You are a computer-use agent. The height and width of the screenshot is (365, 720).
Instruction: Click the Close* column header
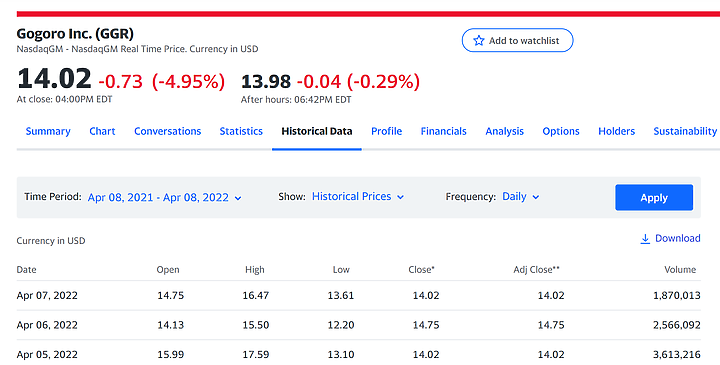(422, 270)
